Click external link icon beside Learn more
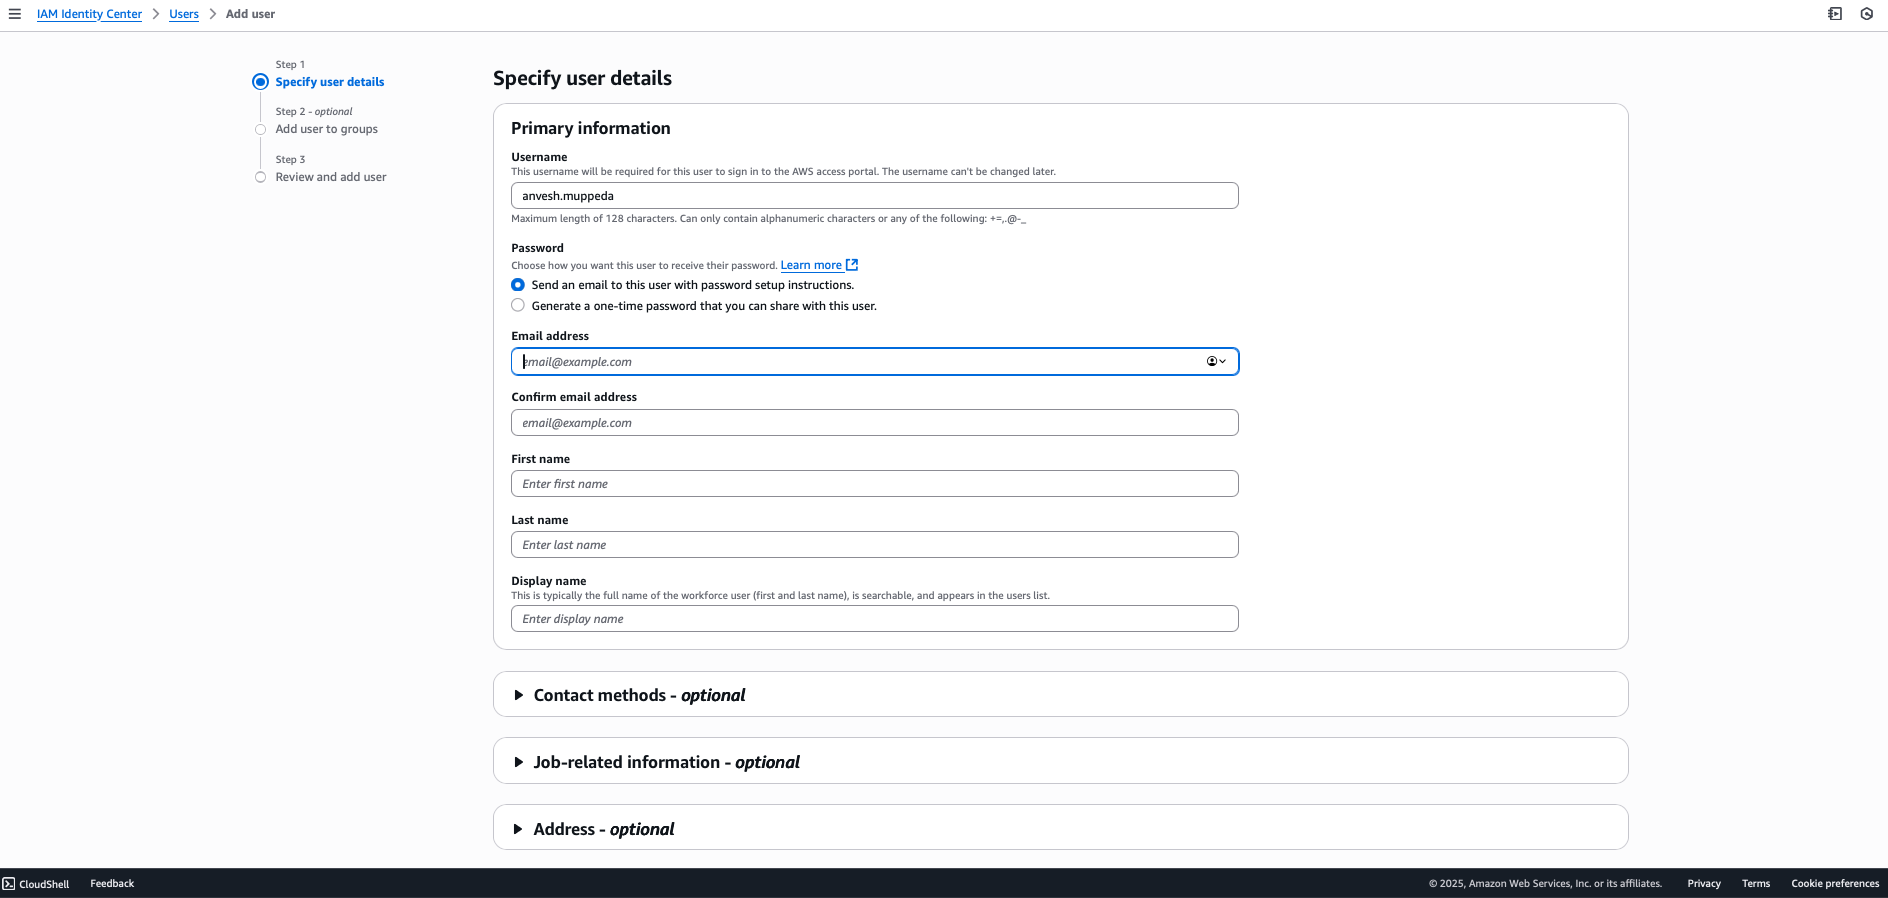This screenshot has height=898, width=1888. pos(852,265)
